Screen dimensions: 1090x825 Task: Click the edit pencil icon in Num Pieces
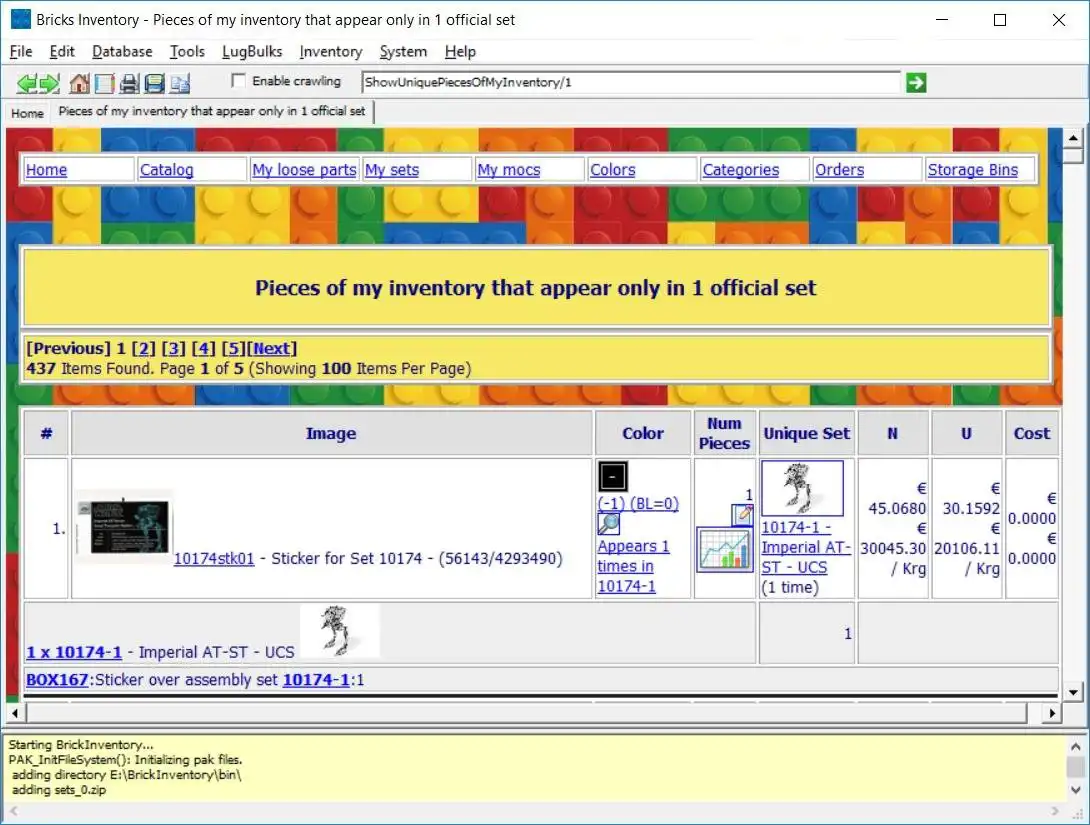point(742,515)
